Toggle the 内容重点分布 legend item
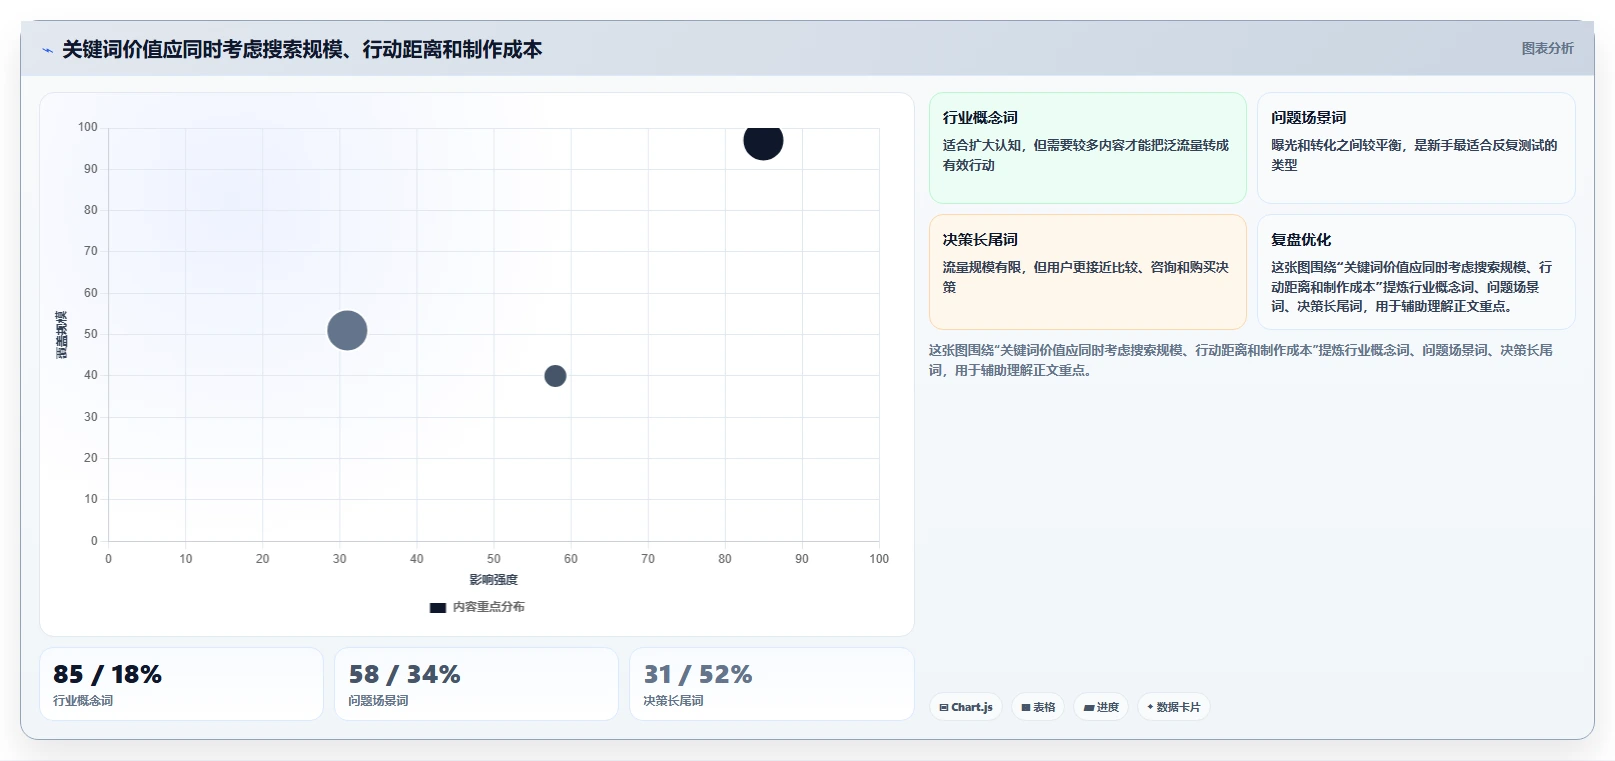This screenshot has height=761, width=1615. click(x=477, y=607)
